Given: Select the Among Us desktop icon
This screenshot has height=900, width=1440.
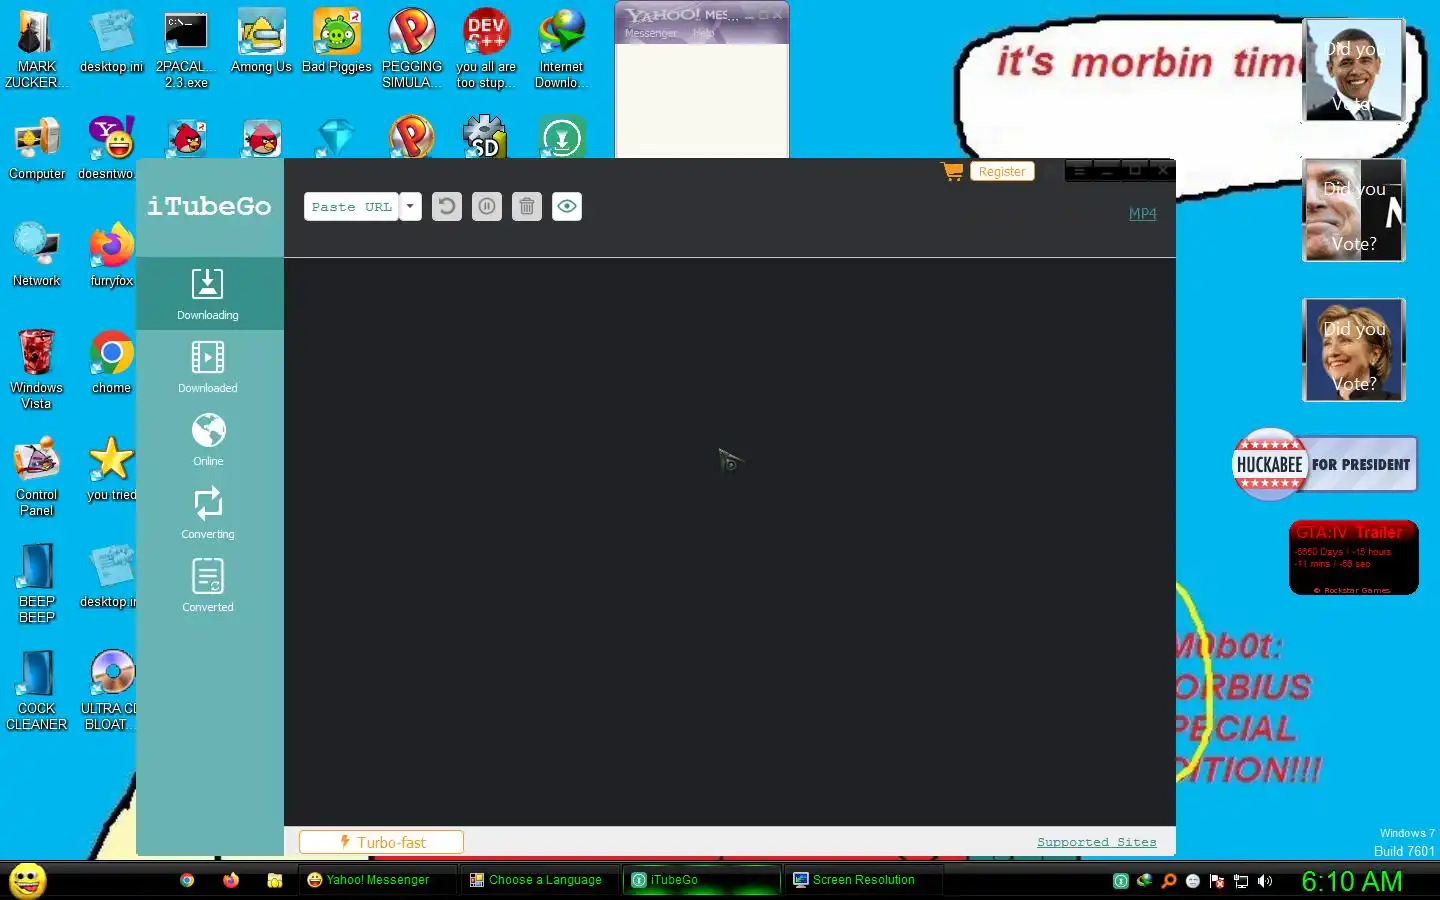Looking at the screenshot, I should pos(261,42).
